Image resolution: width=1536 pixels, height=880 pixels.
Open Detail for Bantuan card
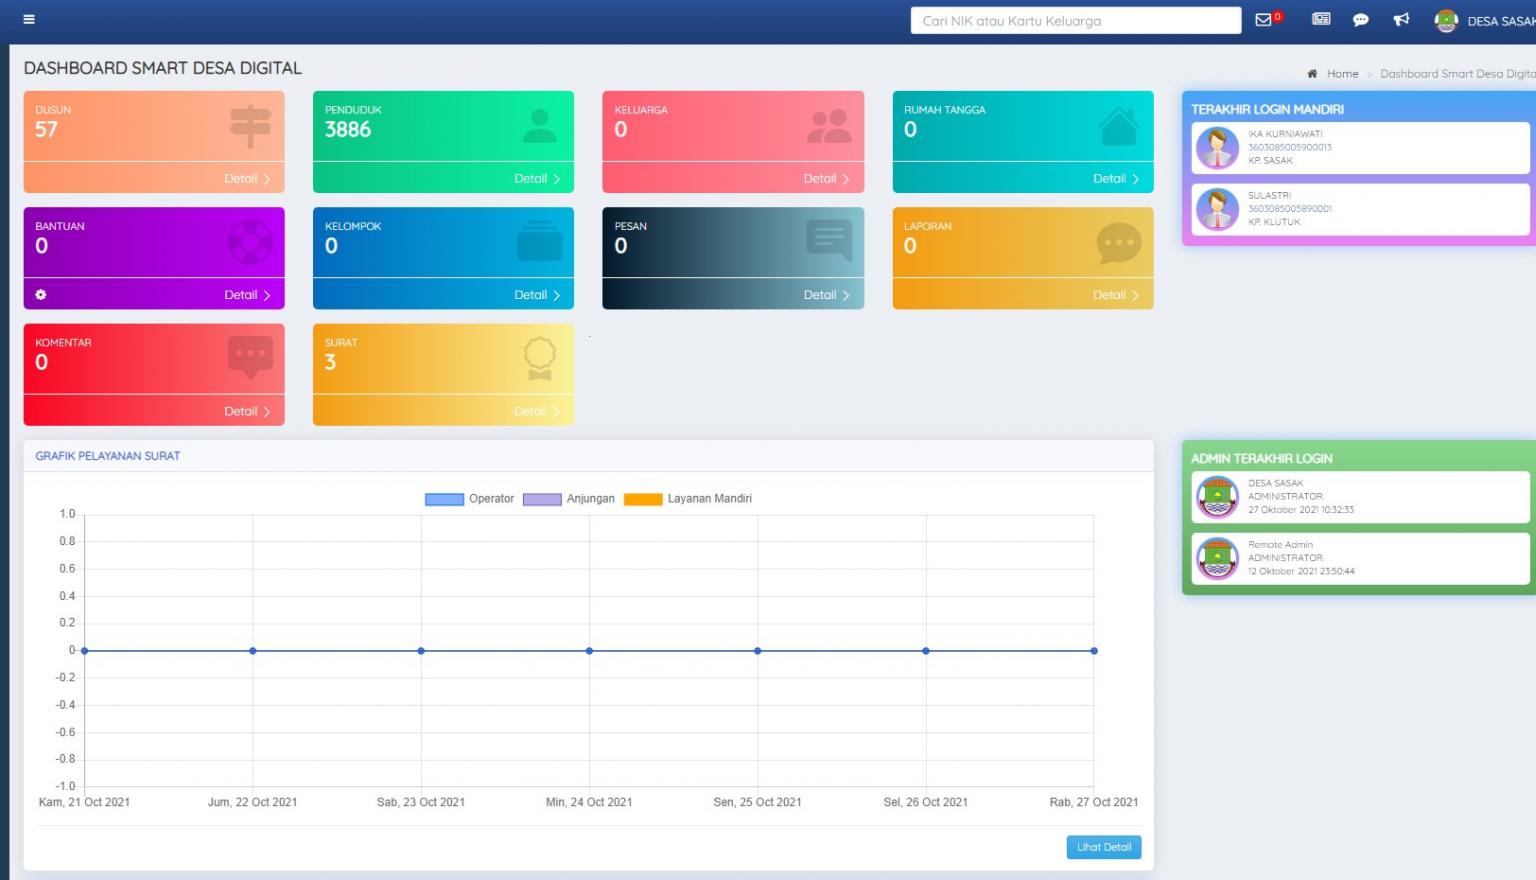point(247,295)
